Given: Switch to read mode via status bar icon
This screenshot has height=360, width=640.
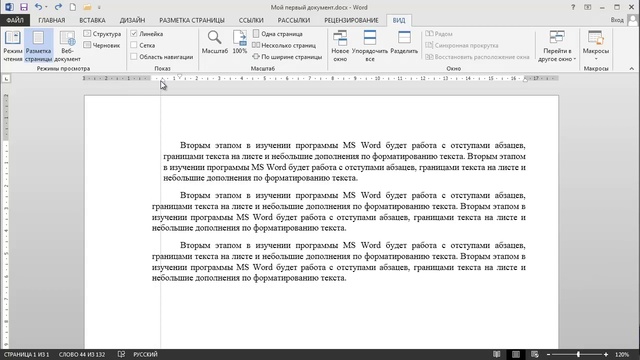Looking at the screenshot, I should click(496, 354).
